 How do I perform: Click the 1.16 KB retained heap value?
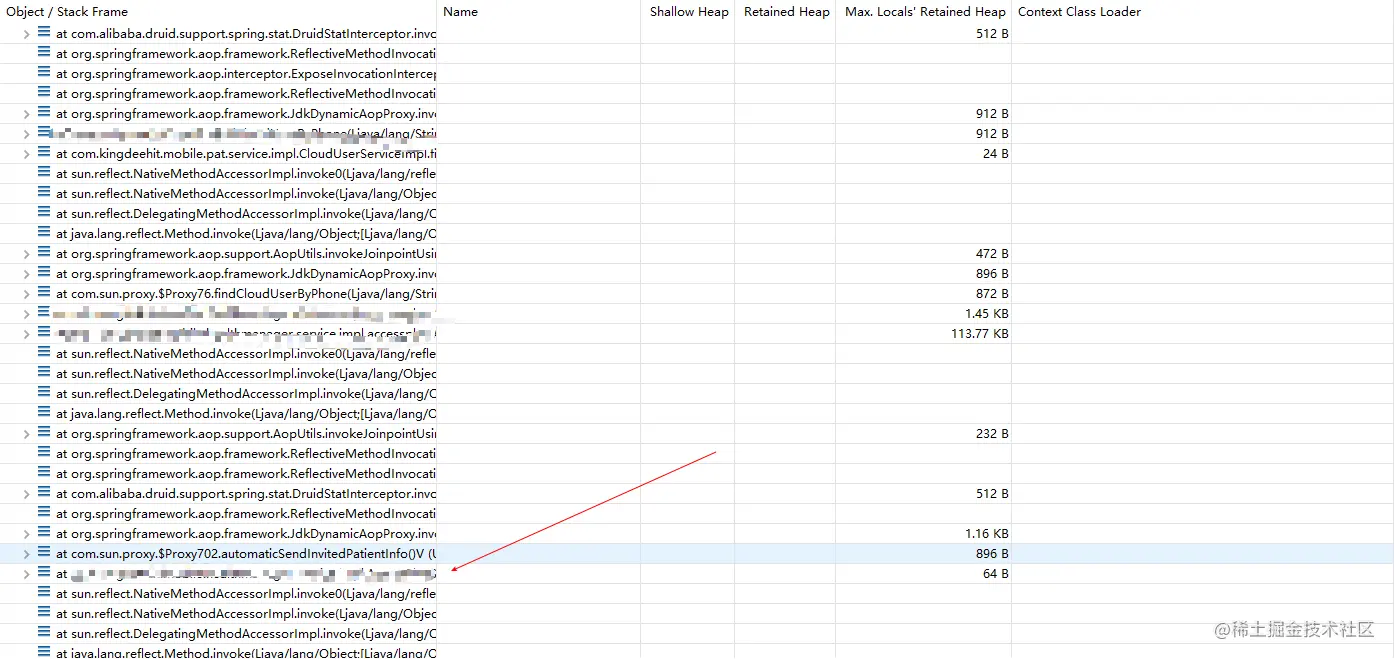point(987,533)
